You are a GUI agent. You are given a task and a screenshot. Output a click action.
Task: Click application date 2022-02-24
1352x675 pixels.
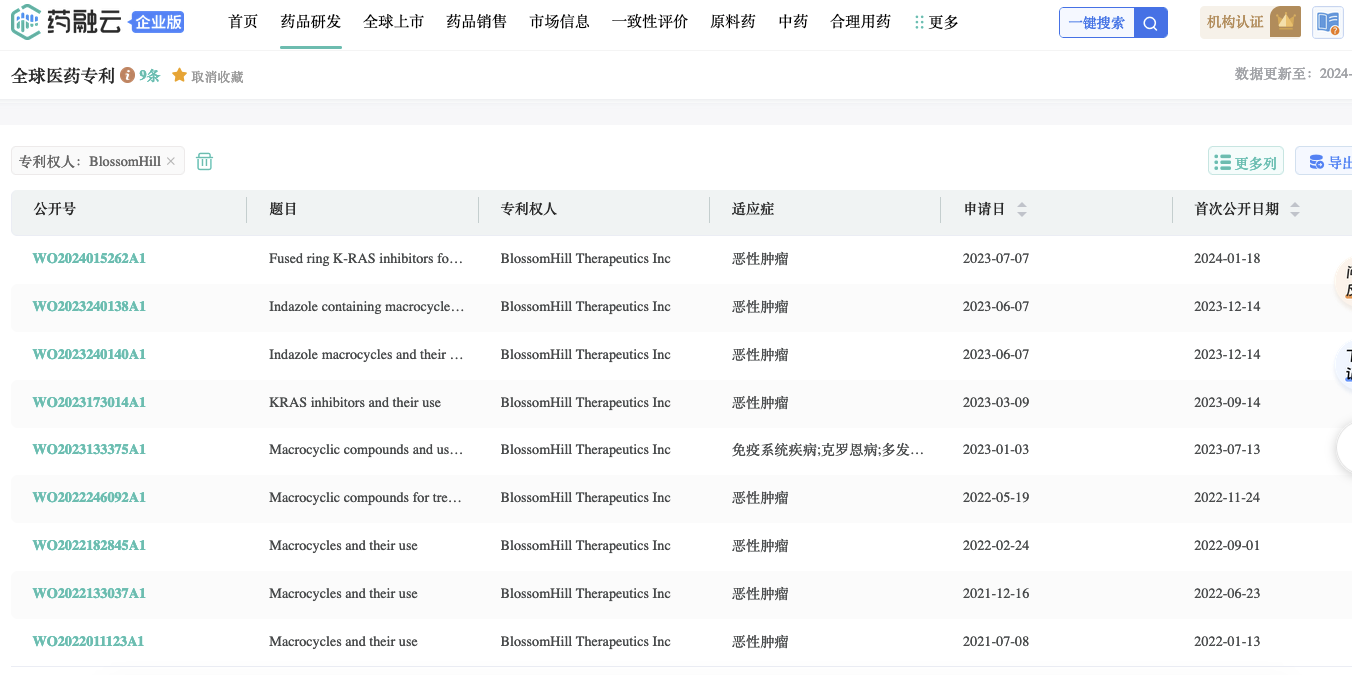coord(996,545)
